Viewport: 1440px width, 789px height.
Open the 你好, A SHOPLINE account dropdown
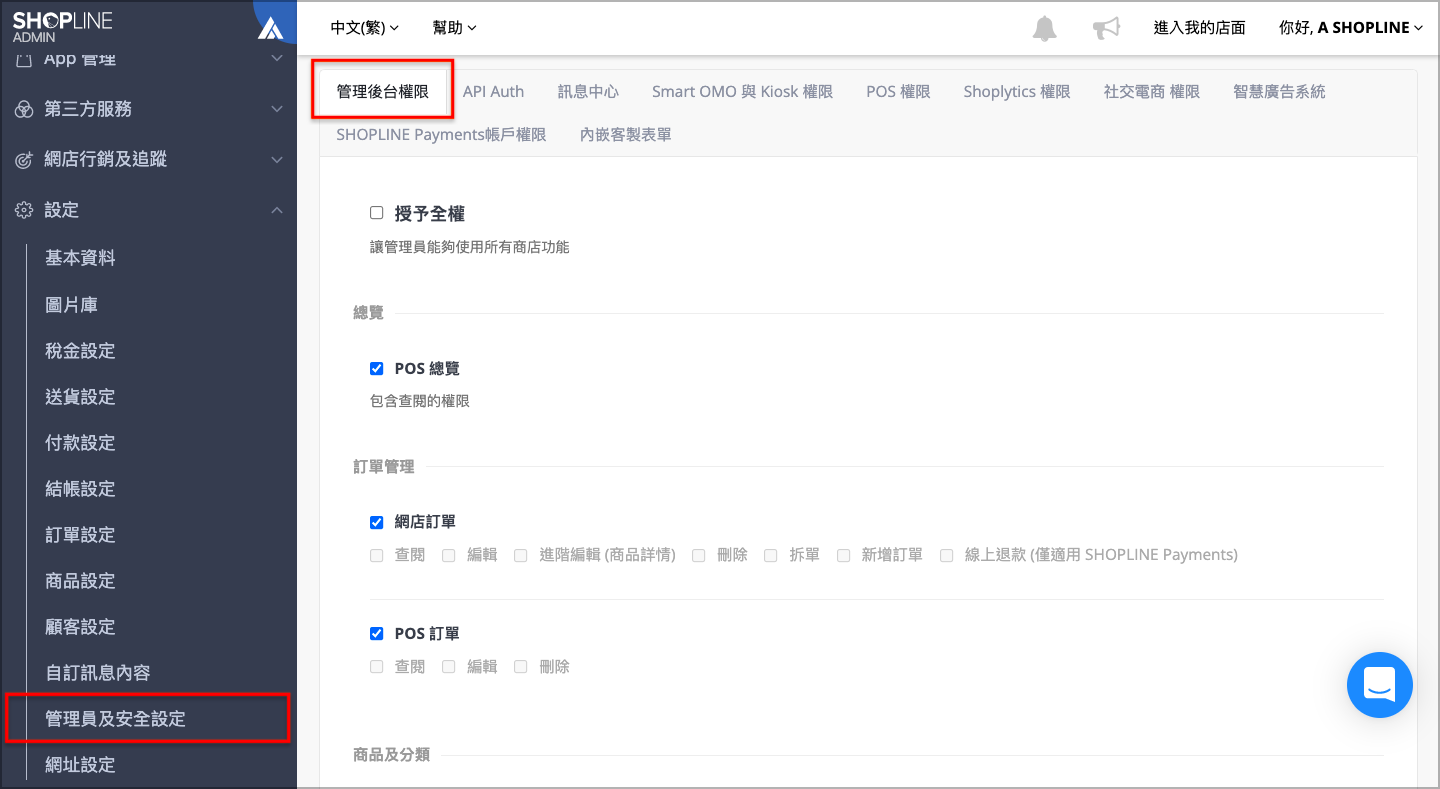tap(1351, 28)
